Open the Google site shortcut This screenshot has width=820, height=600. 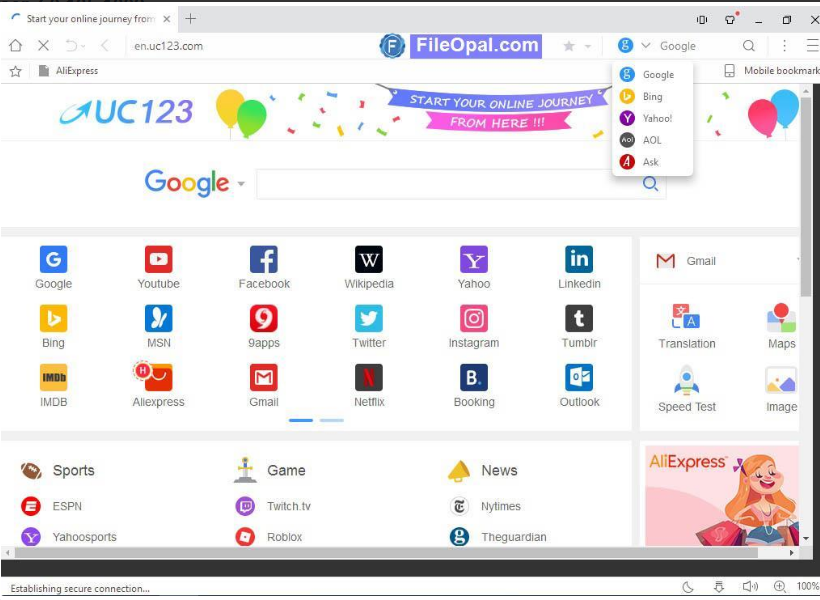[x=53, y=268]
